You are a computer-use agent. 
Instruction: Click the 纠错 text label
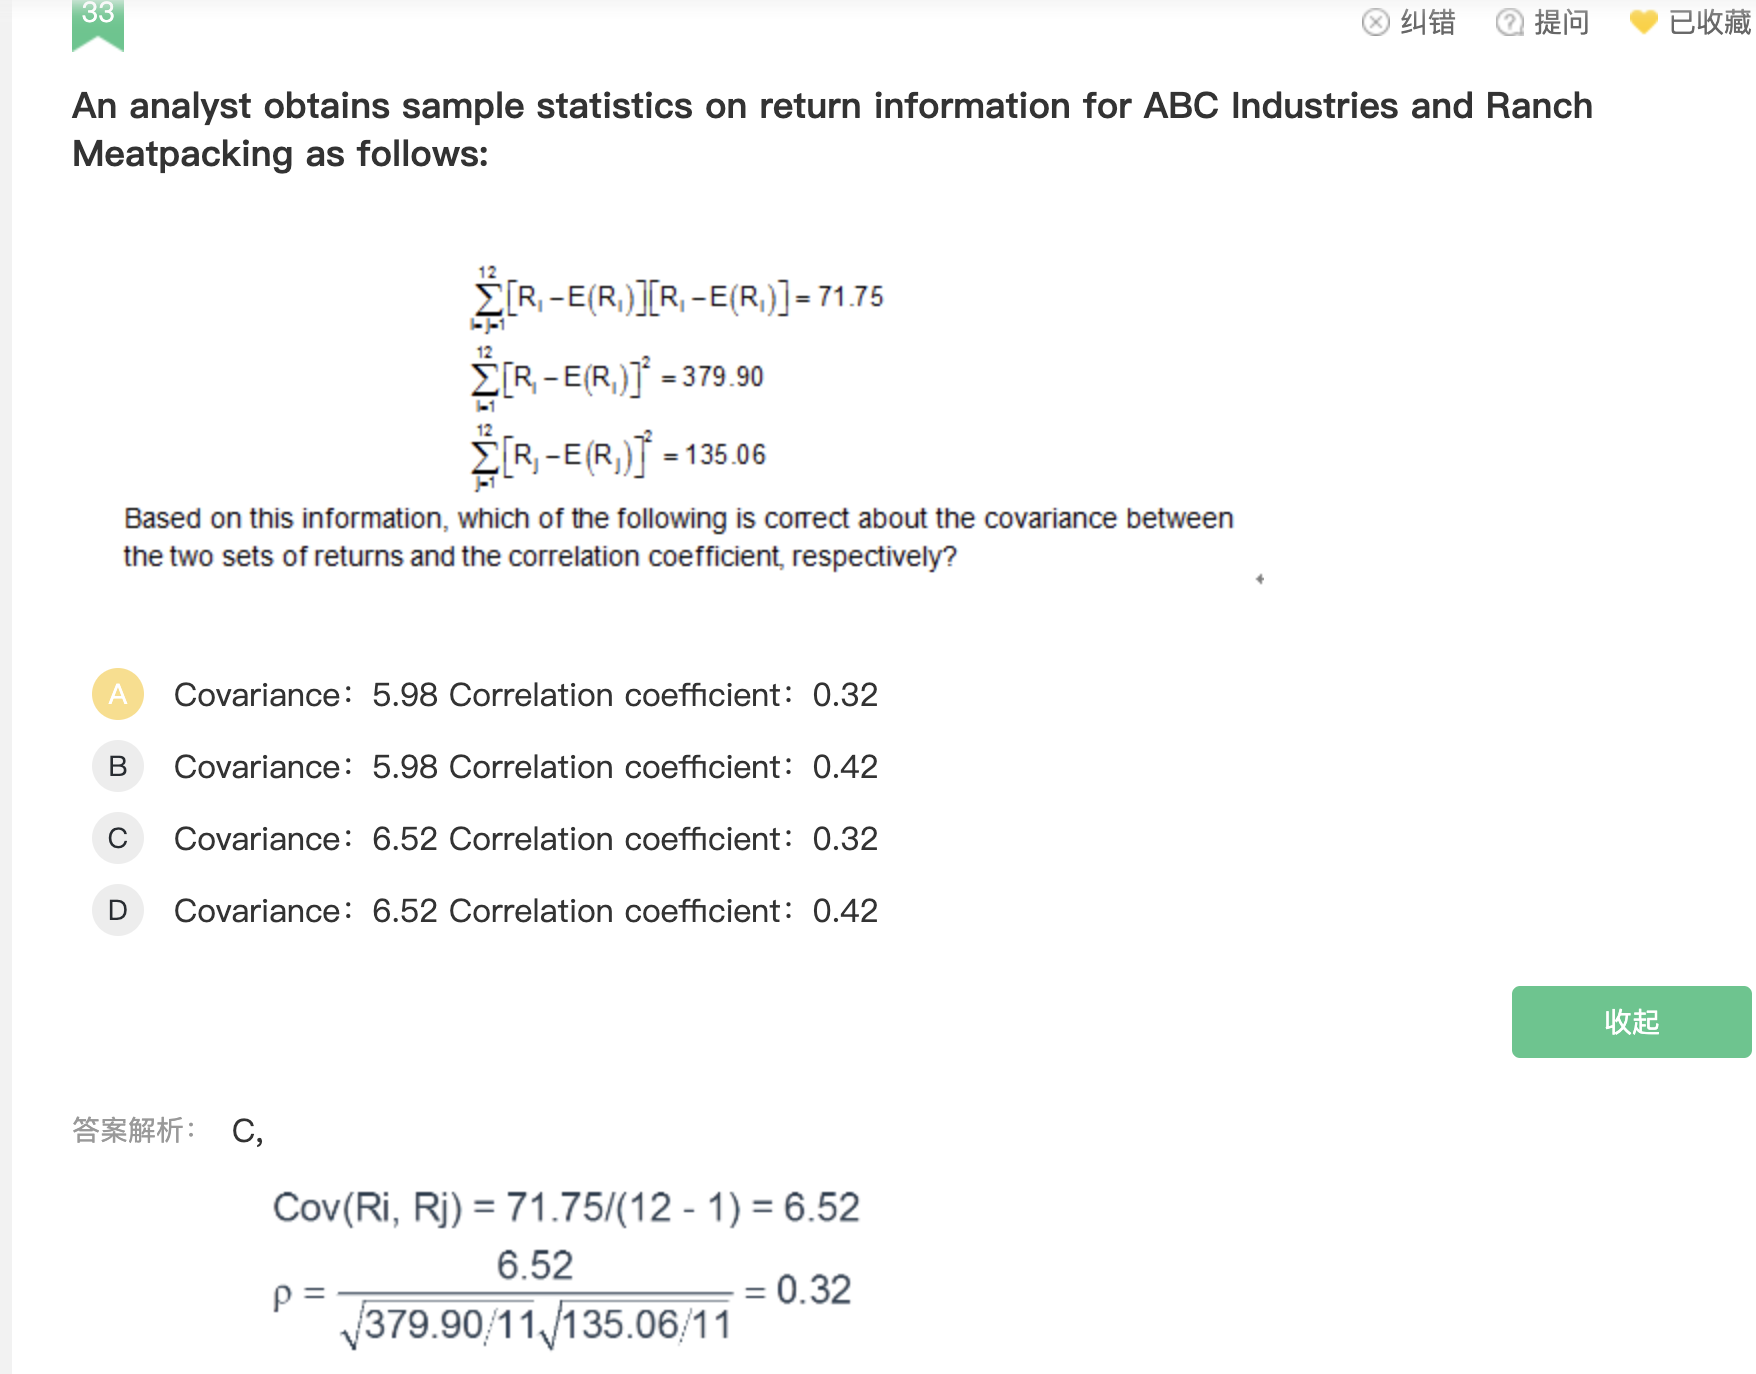(x=1427, y=22)
